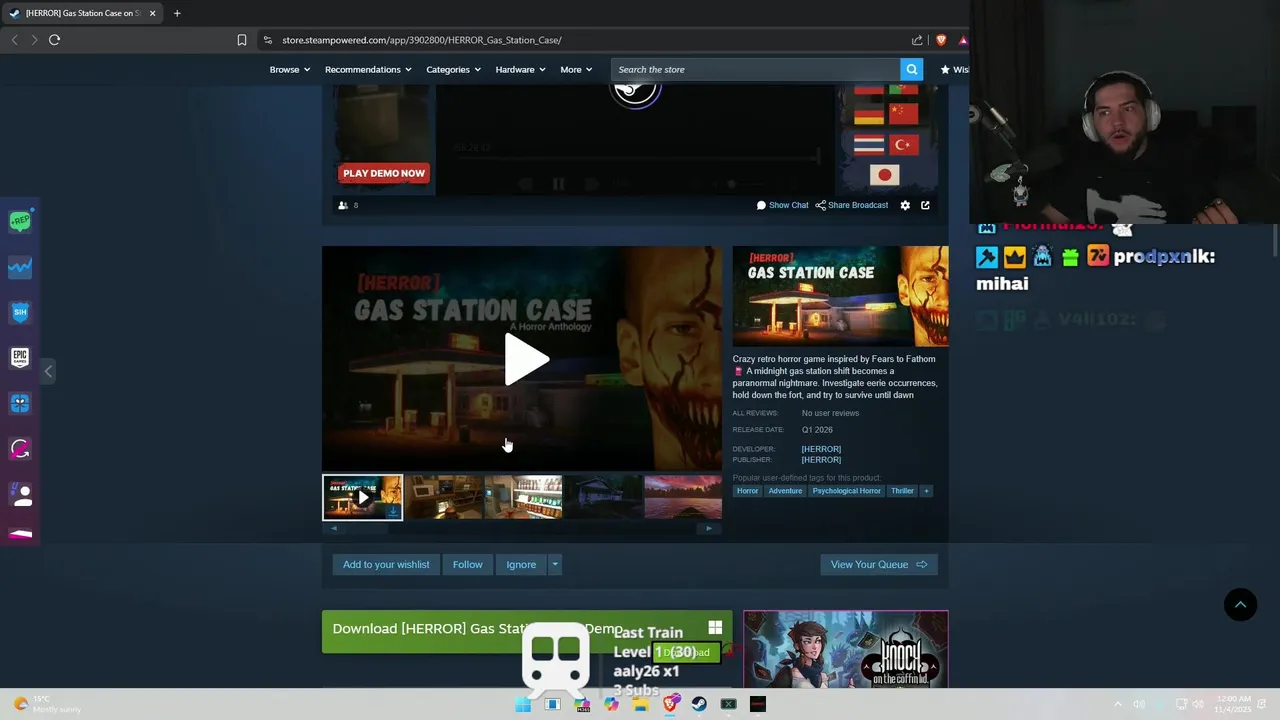1280x720 pixels.
Task: Click the Horror tag
Action: pos(748,491)
